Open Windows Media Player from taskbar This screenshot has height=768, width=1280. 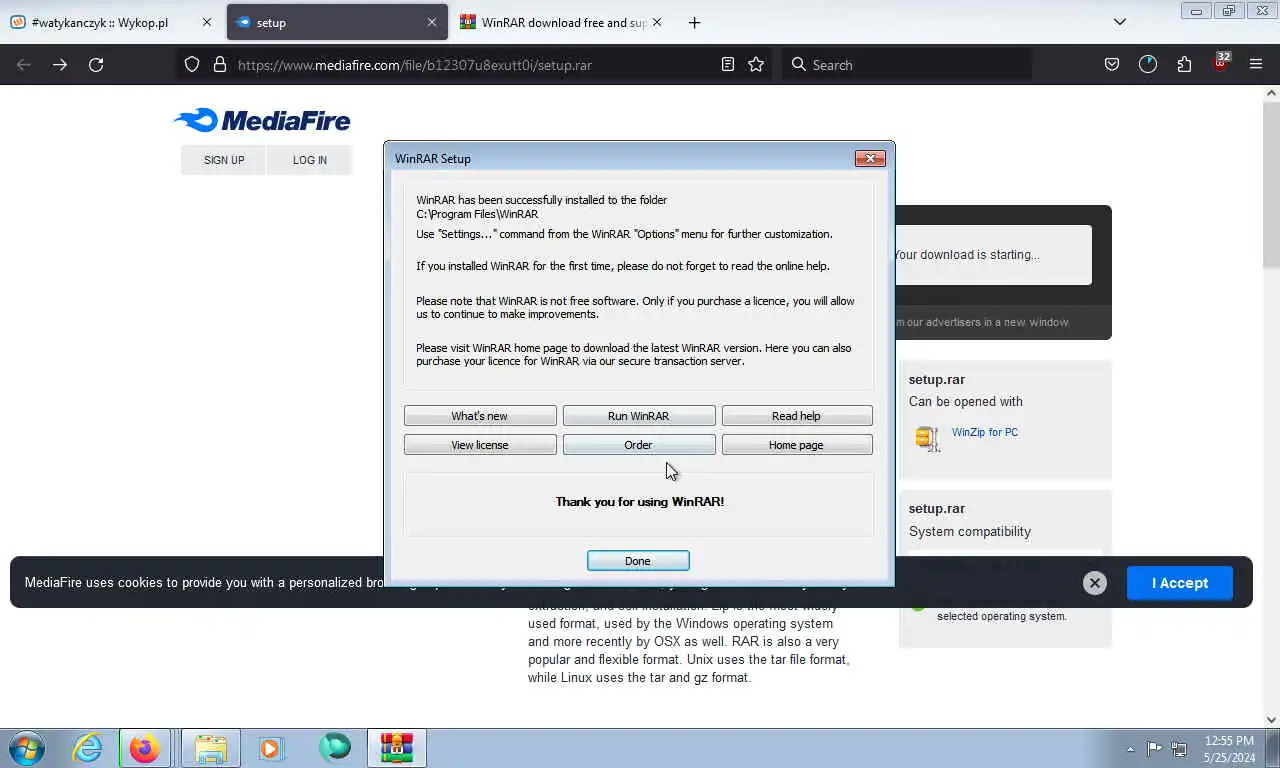(x=270, y=748)
